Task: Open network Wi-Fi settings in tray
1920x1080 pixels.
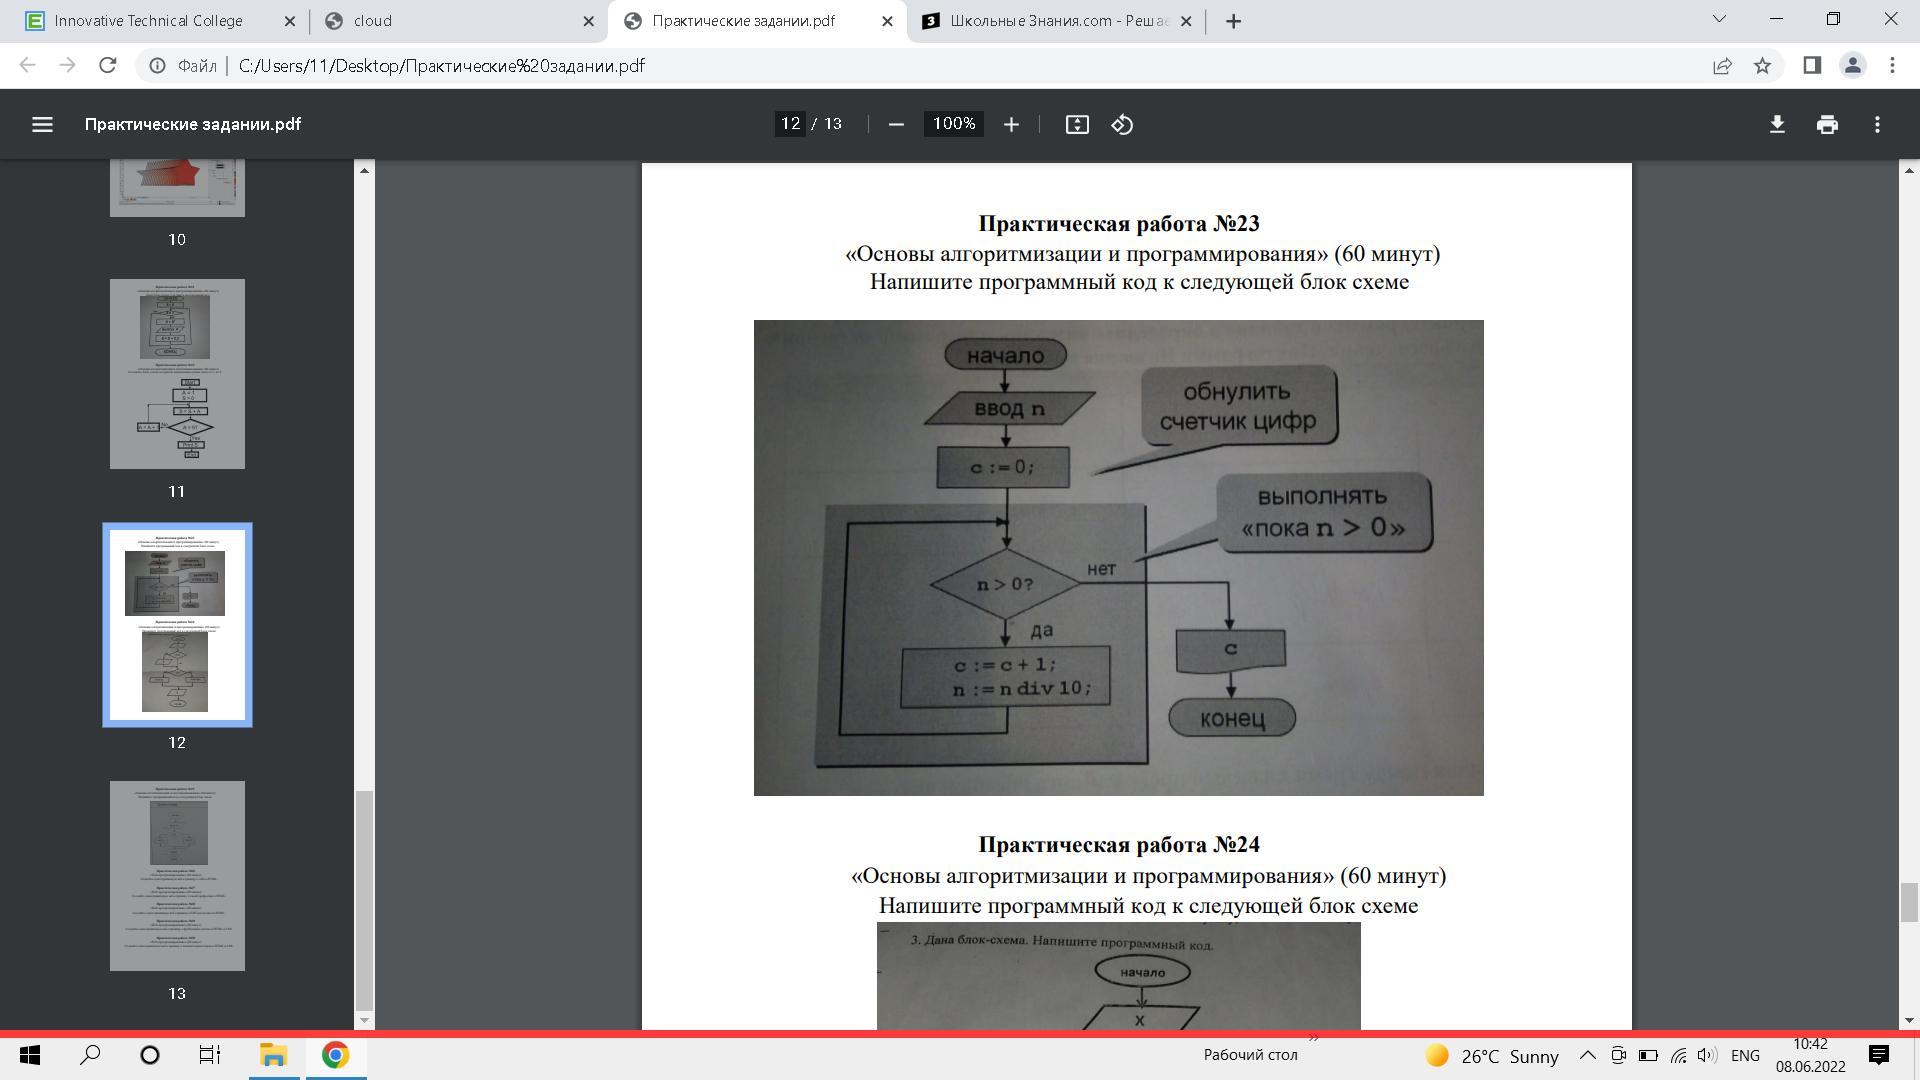Action: pos(1678,1055)
